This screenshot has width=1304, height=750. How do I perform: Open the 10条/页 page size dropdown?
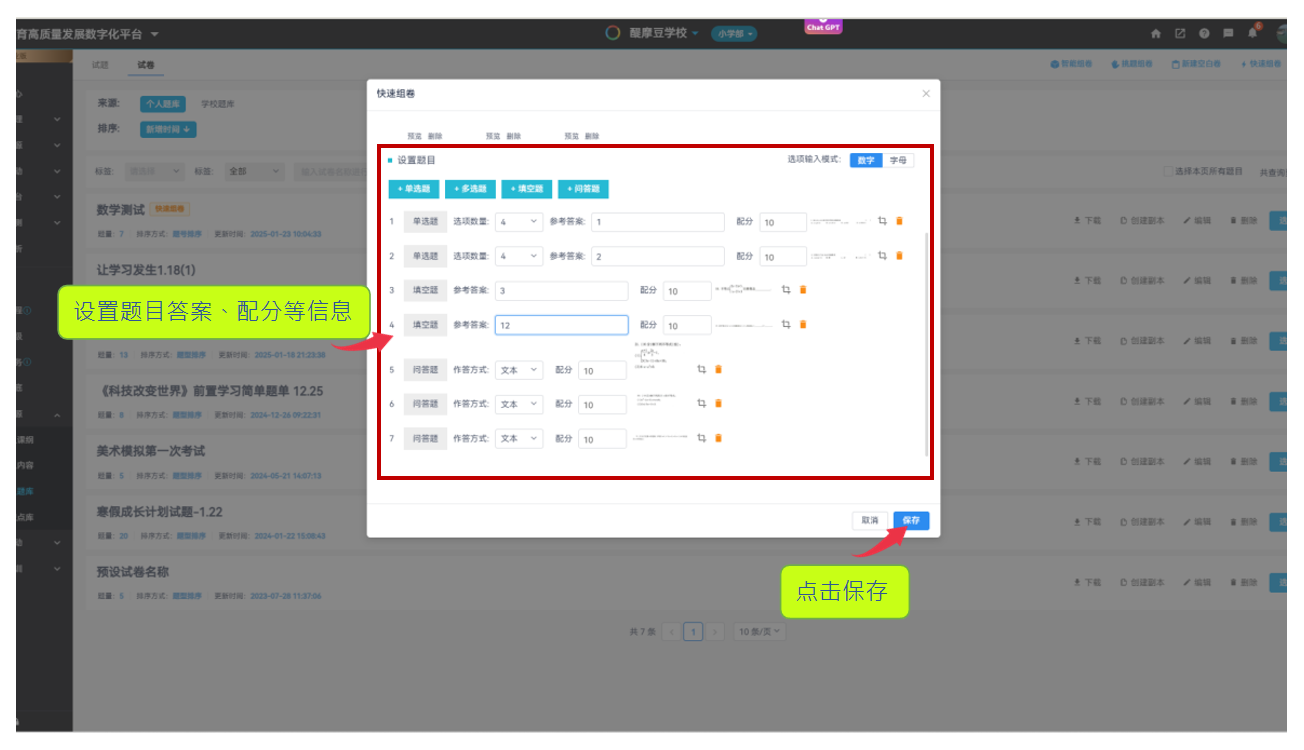point(759,631)
